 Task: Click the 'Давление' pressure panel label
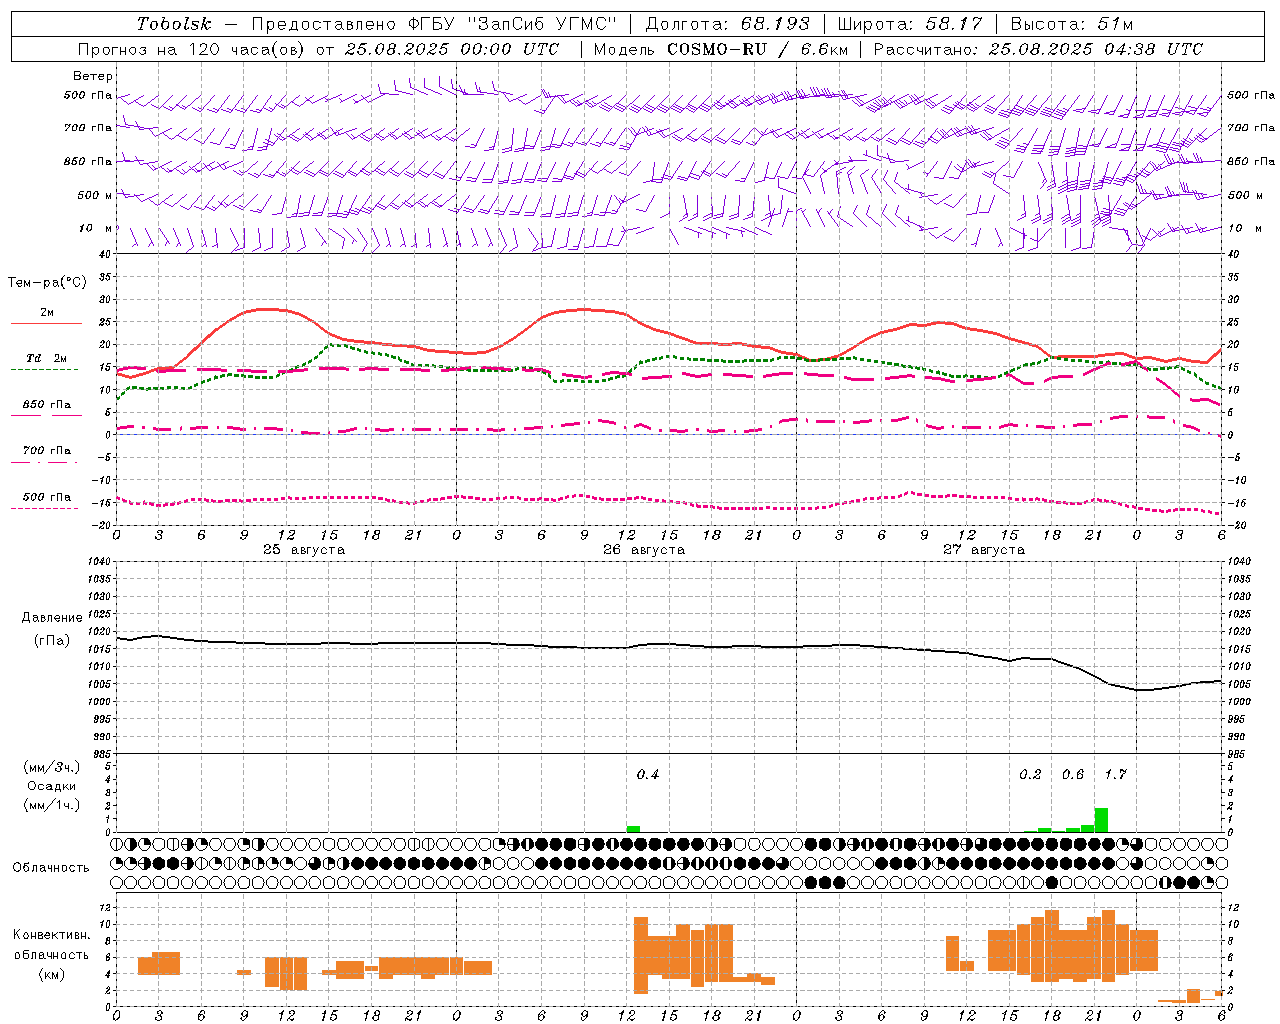[x=52, y=618]
